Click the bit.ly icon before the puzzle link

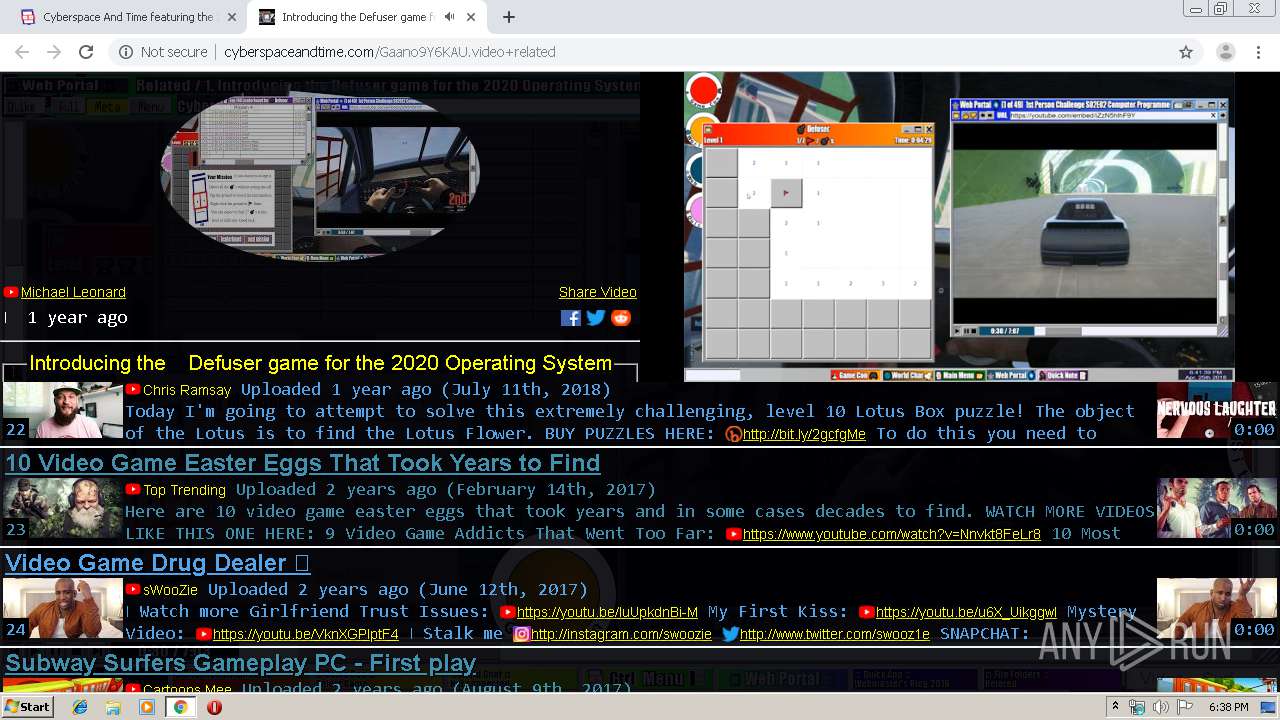pyautogui.click(x=733, y=434)
